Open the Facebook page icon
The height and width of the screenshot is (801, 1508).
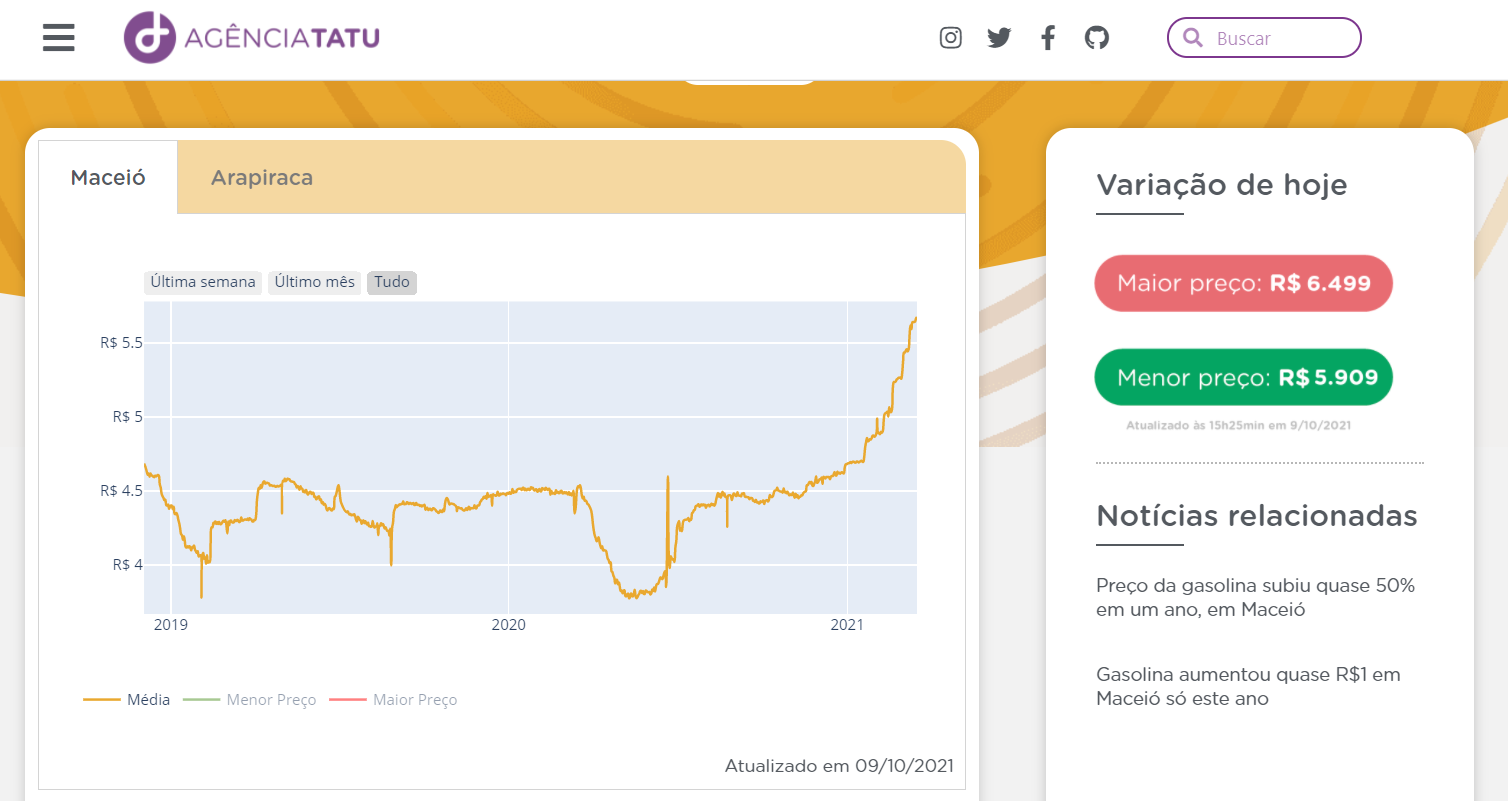[1047, 38]
